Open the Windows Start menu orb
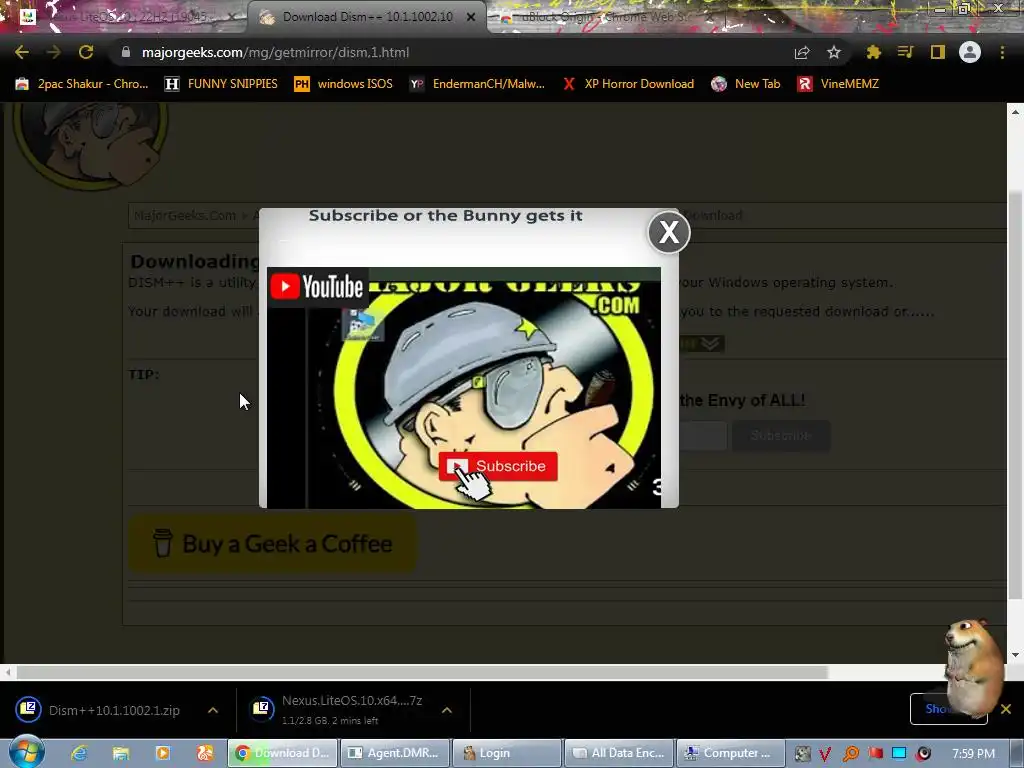The image size is (1024, 768). [x=27, y=752]
